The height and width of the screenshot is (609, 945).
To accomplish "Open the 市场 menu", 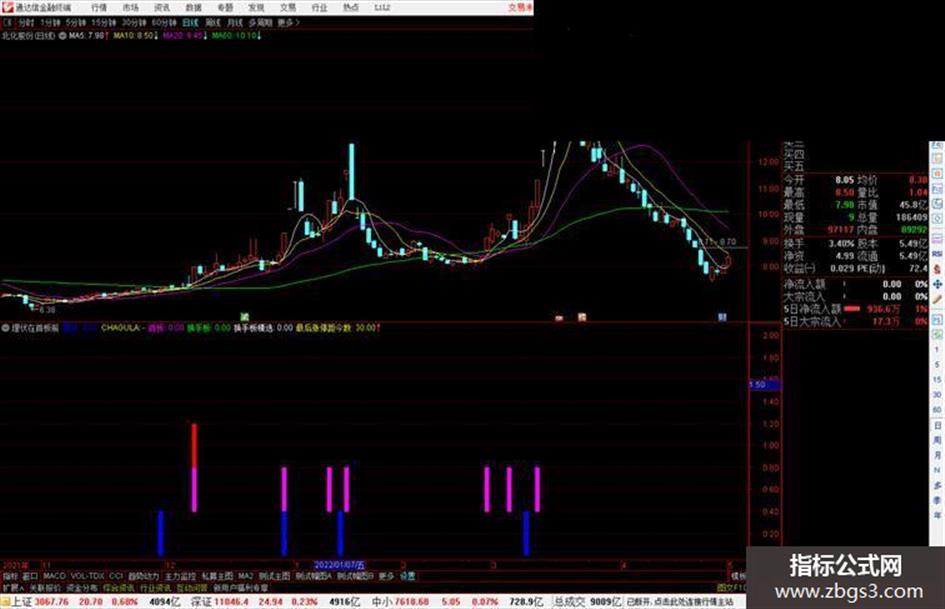I will pos(130,8).
